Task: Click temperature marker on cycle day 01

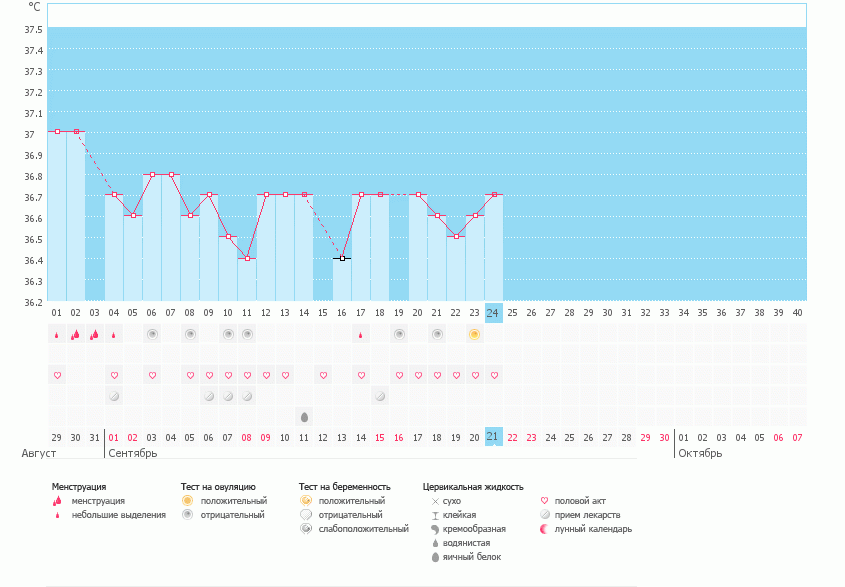Action: coord(57,131)
